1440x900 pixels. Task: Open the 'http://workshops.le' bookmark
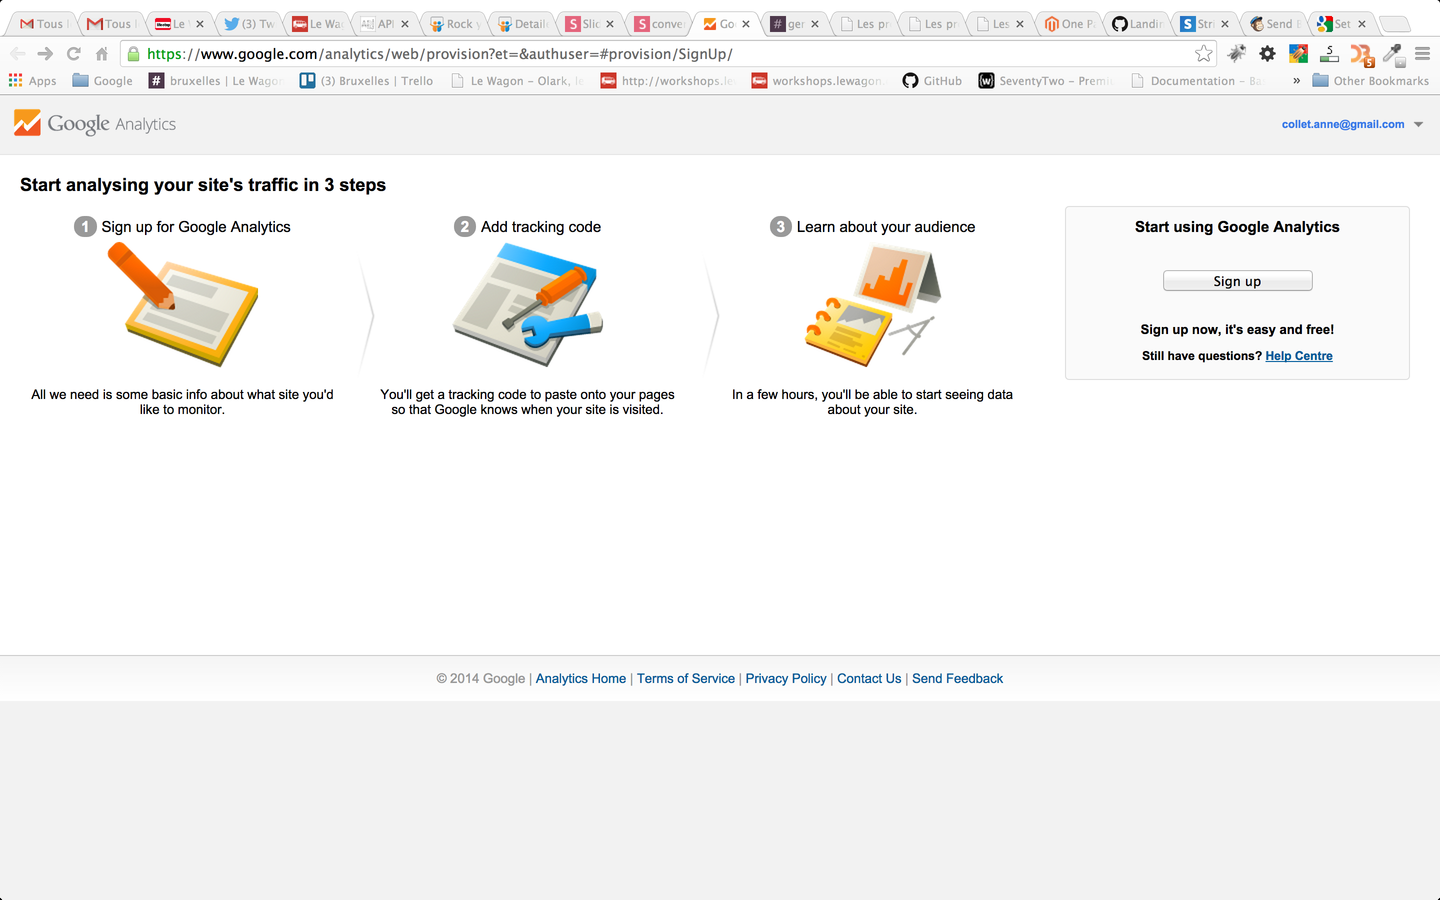[667, 81]
